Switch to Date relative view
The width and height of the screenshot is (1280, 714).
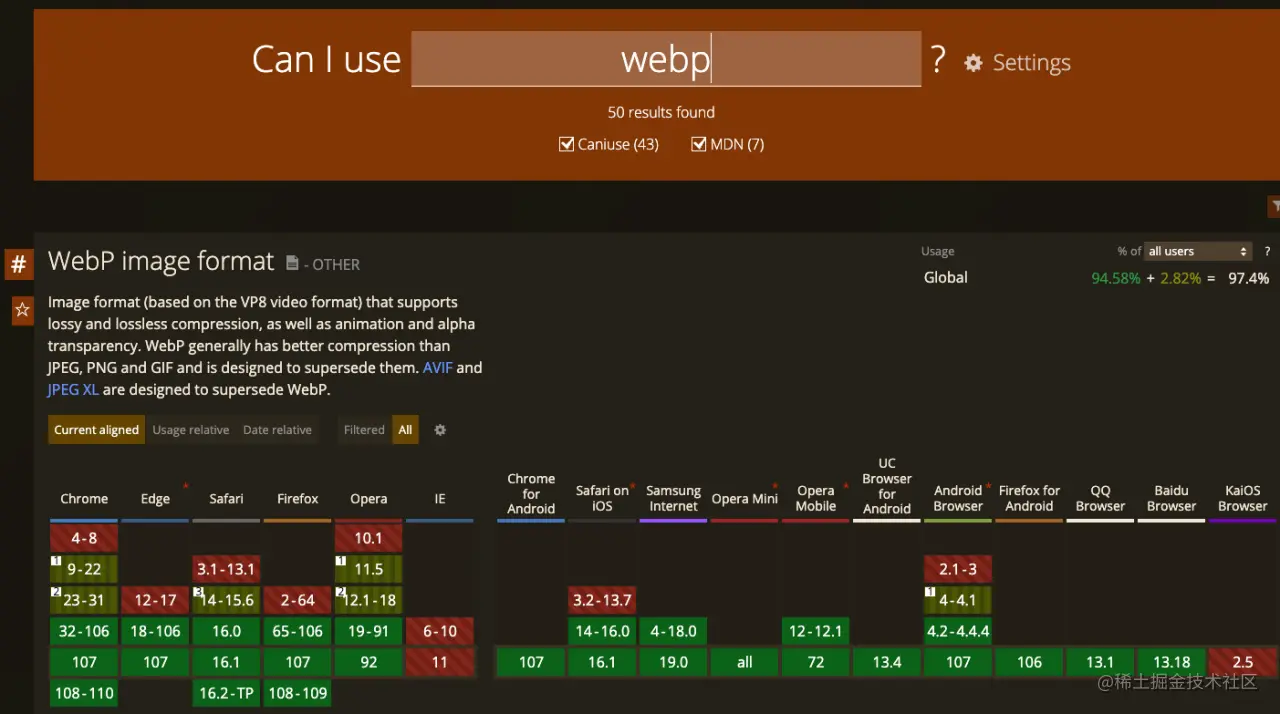pyautogui.click(x=277, y=430)
